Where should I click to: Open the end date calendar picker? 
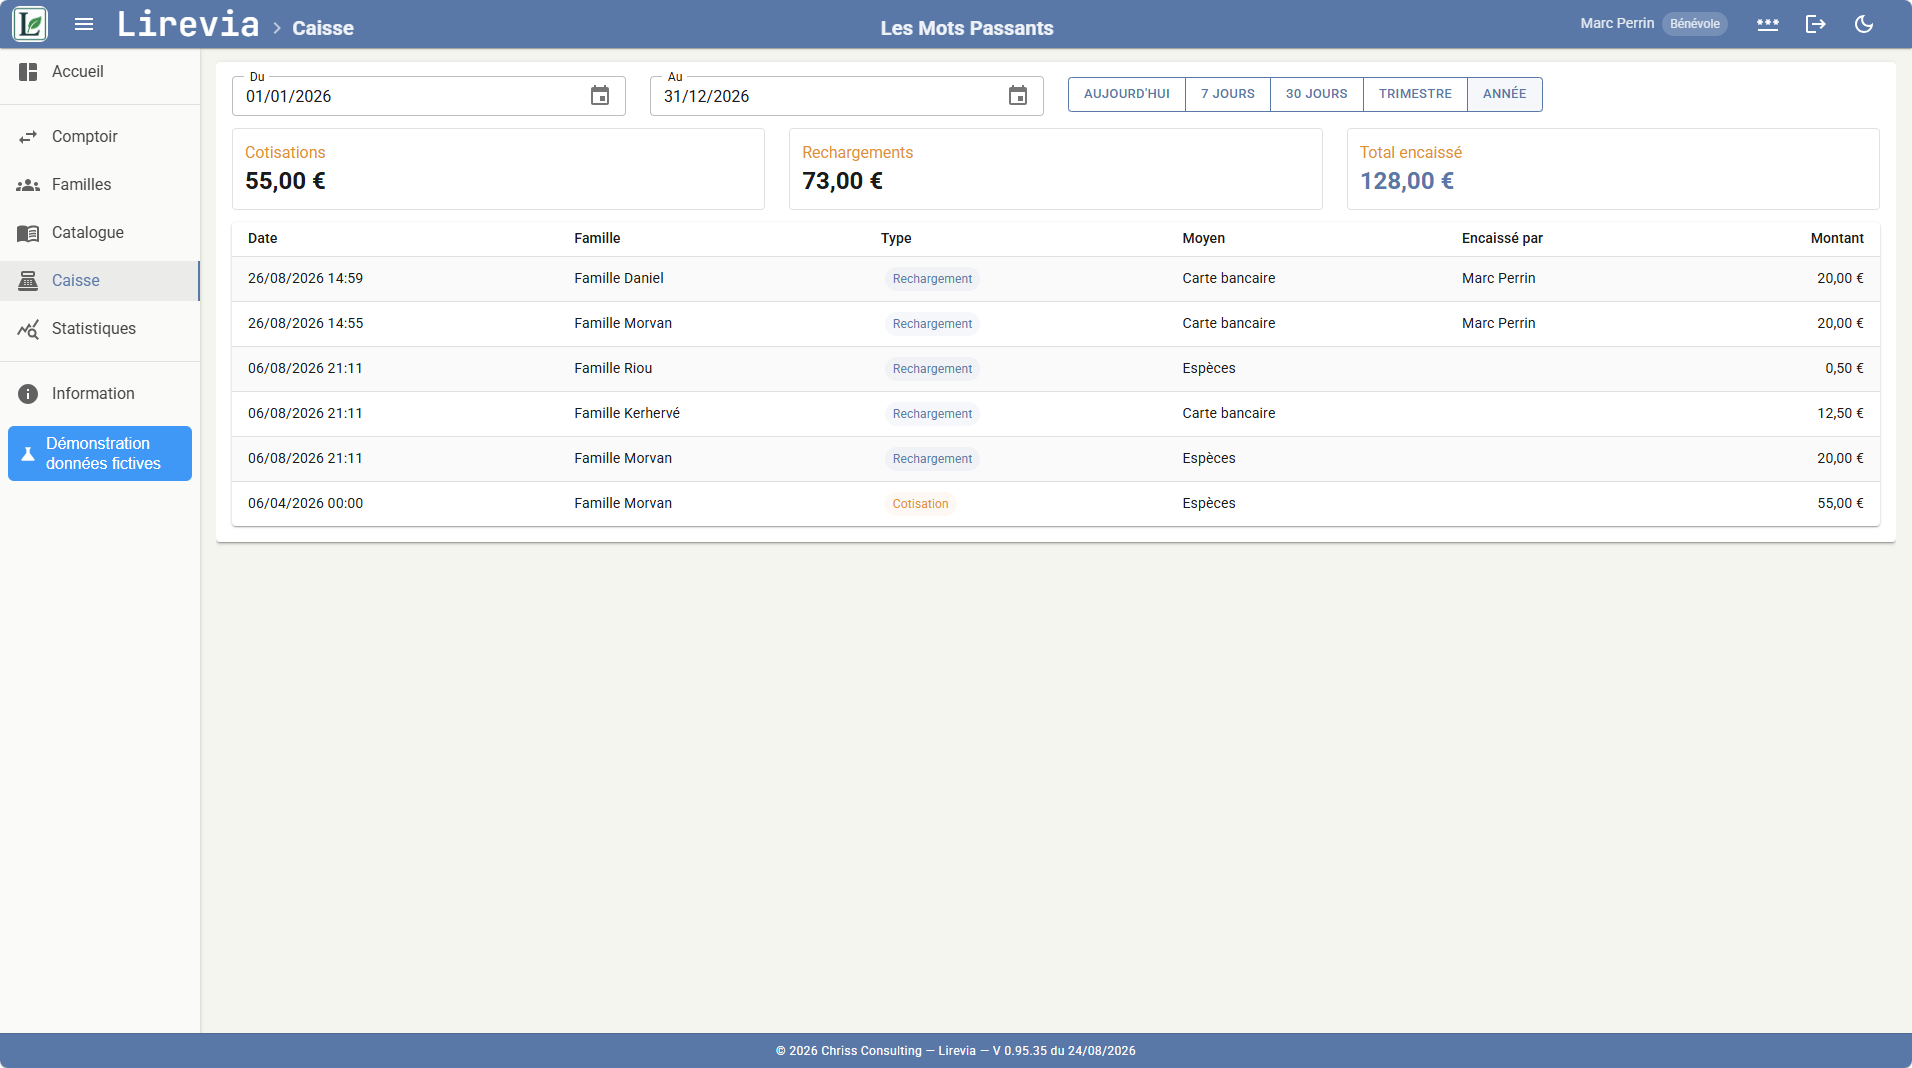point(1018,96)
